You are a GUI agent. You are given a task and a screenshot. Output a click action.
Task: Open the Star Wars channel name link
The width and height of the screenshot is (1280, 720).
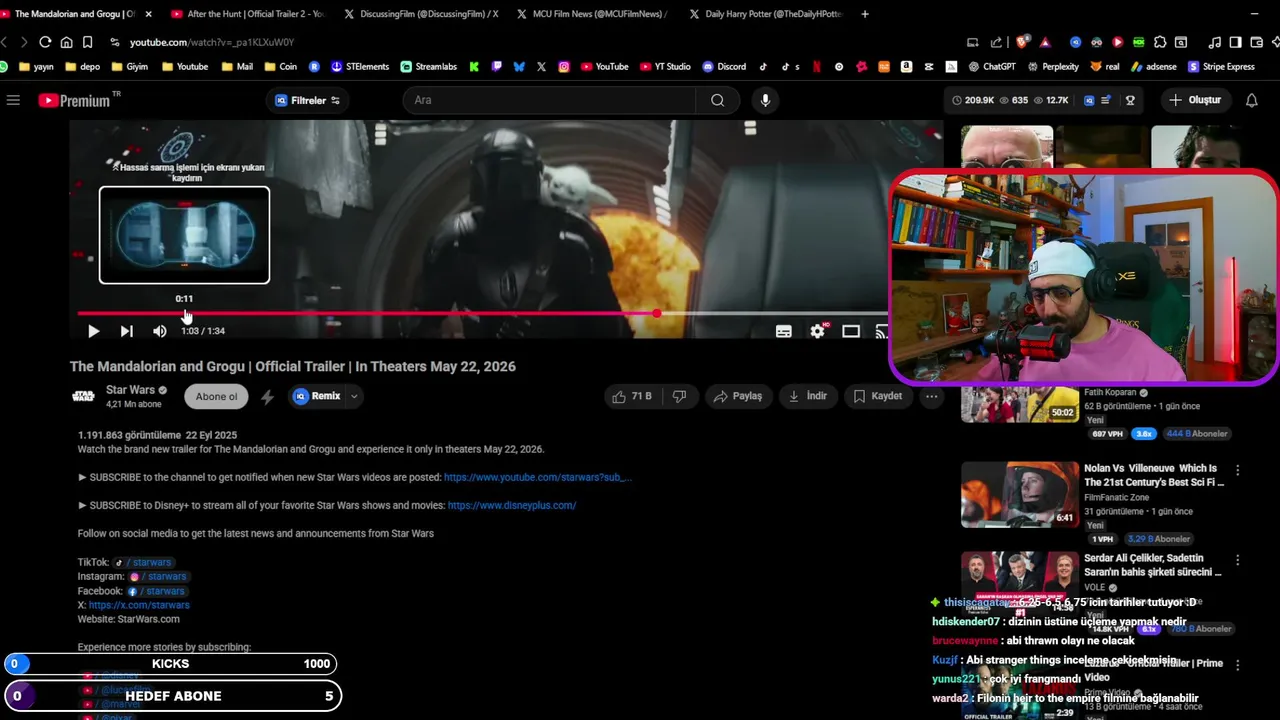tap(130, 390)
